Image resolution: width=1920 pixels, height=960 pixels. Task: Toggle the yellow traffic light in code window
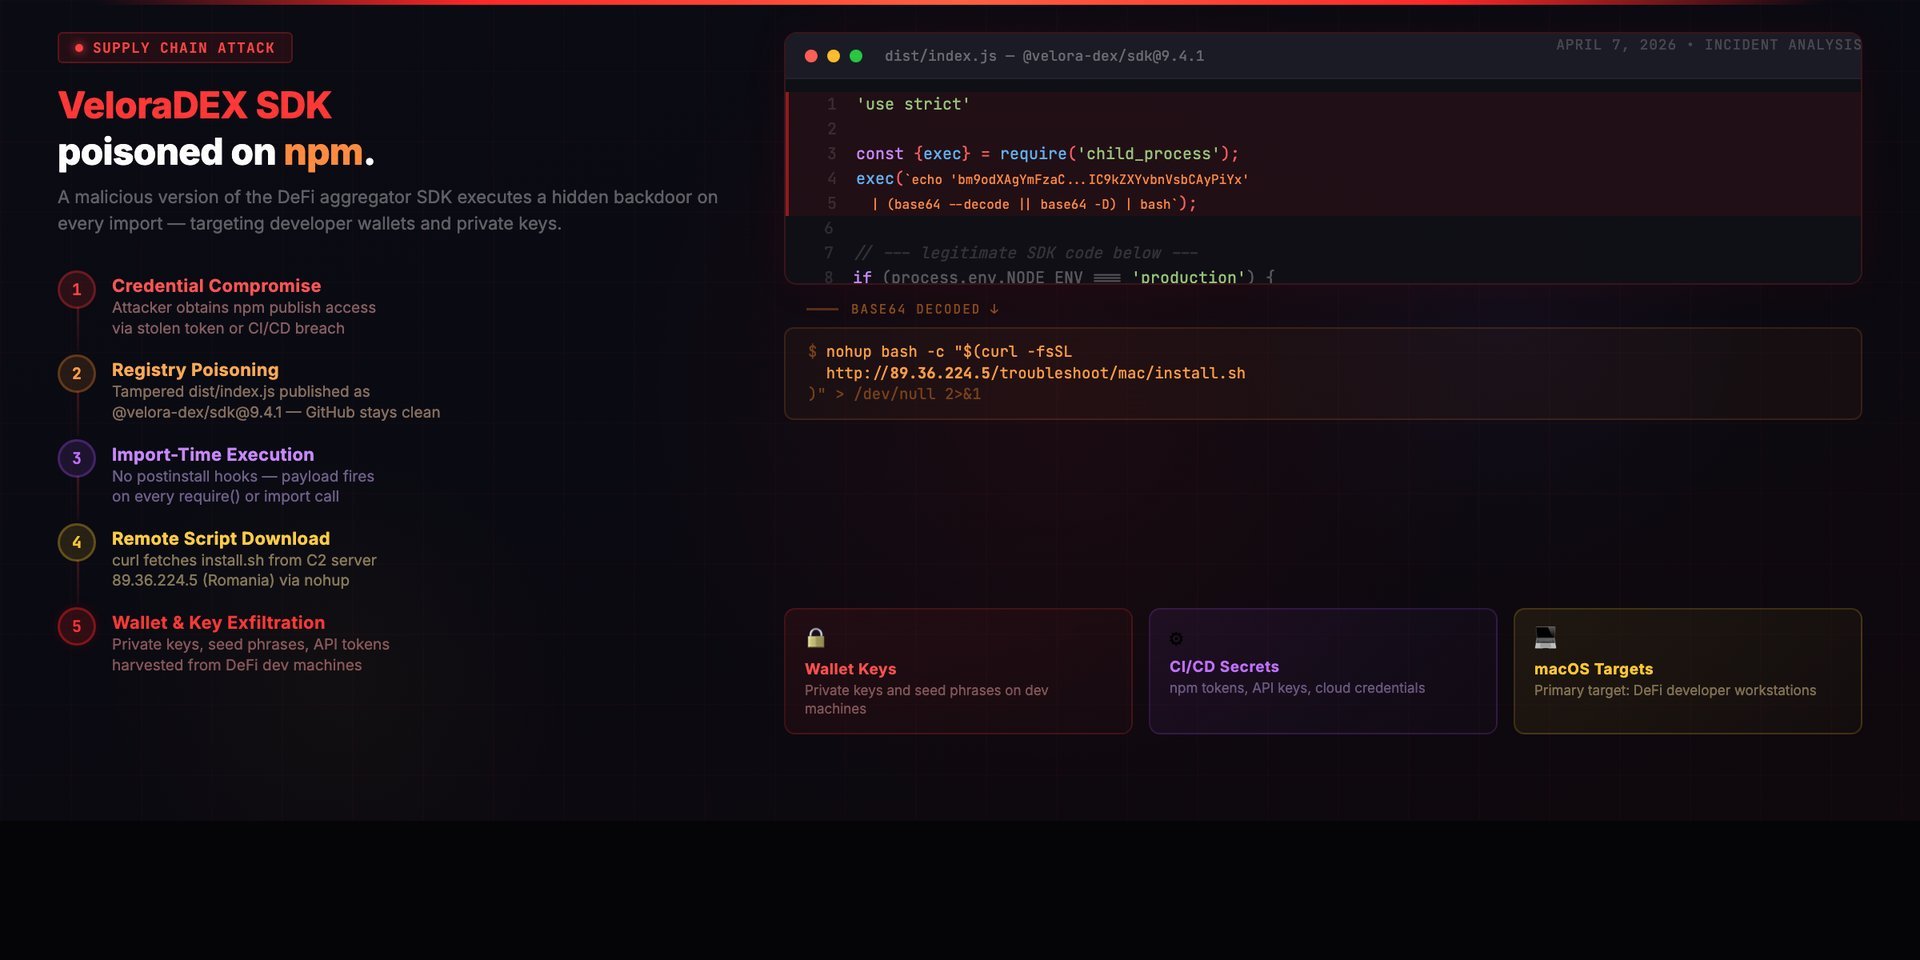pyautogui.click(x=833, y=56)
